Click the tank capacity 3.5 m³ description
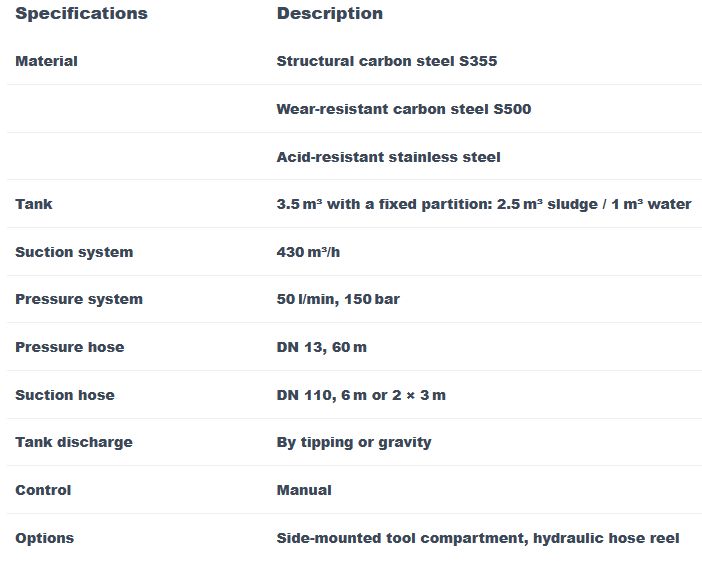Screen dimensions: 702x563 (483, 204)
